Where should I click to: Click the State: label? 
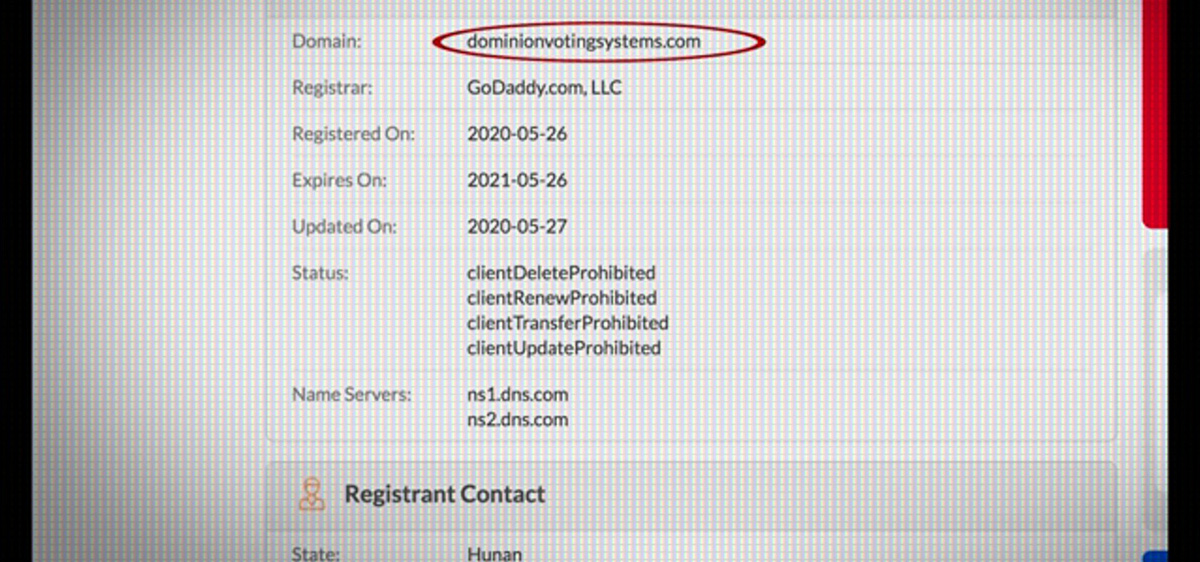click(x=315, y=553)
